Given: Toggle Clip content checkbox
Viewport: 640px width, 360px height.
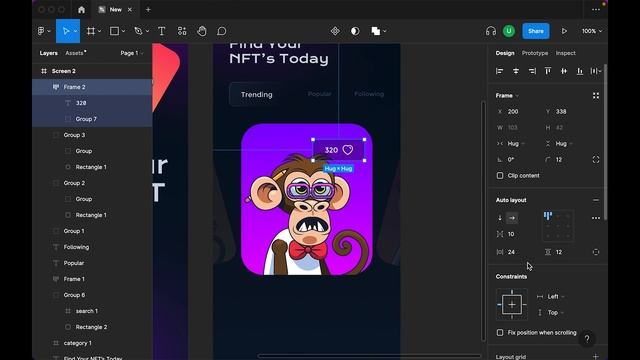Looking at the screenshot, I should (x=500, y=176).
